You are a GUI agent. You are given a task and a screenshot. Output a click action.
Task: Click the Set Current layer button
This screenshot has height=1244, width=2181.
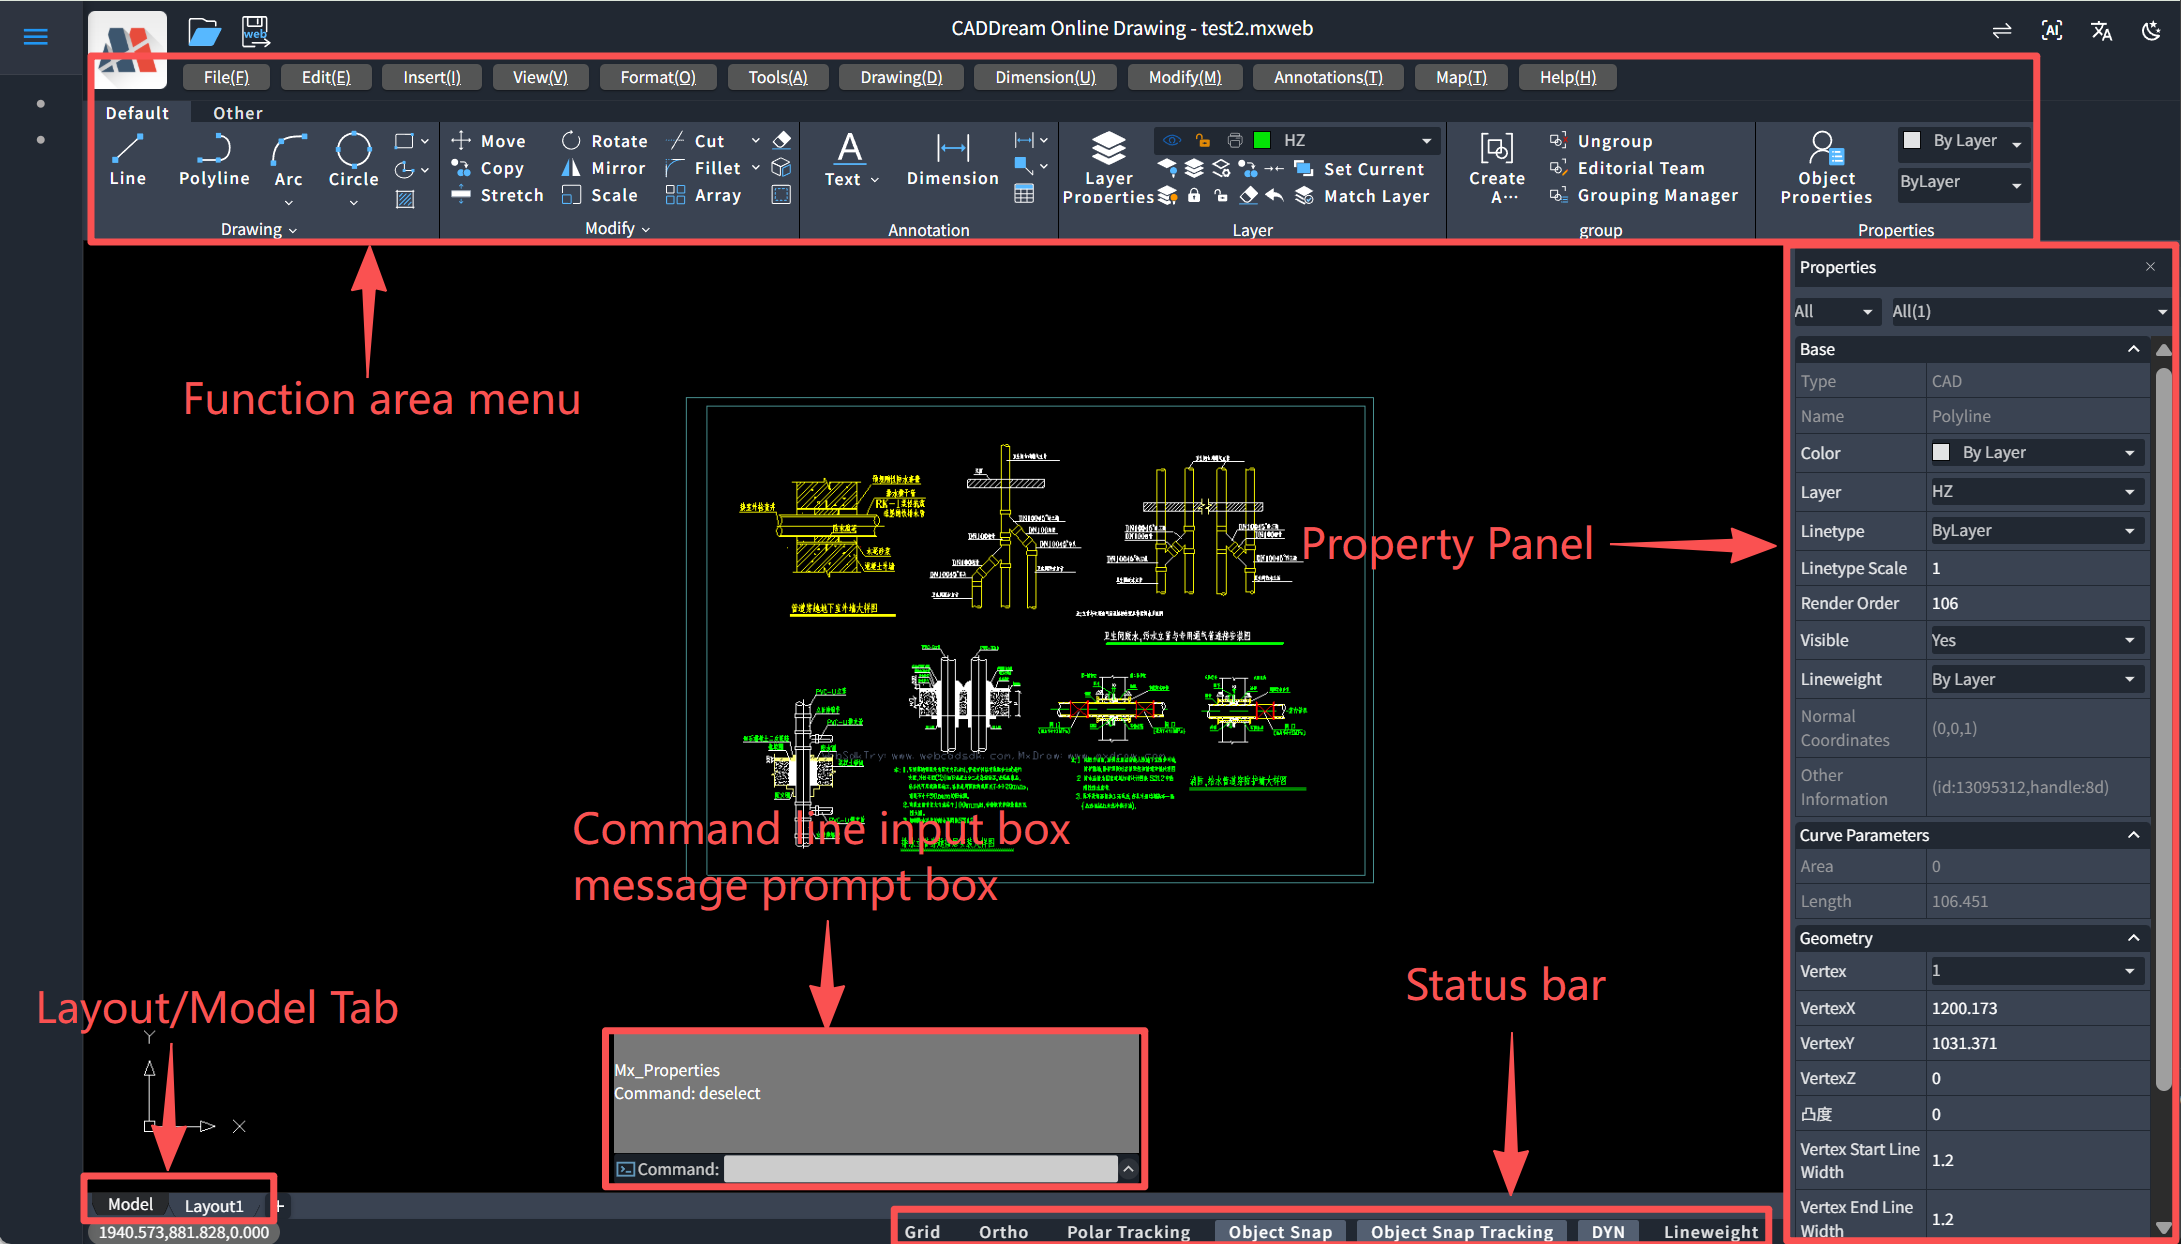[x=1359, y=169]
